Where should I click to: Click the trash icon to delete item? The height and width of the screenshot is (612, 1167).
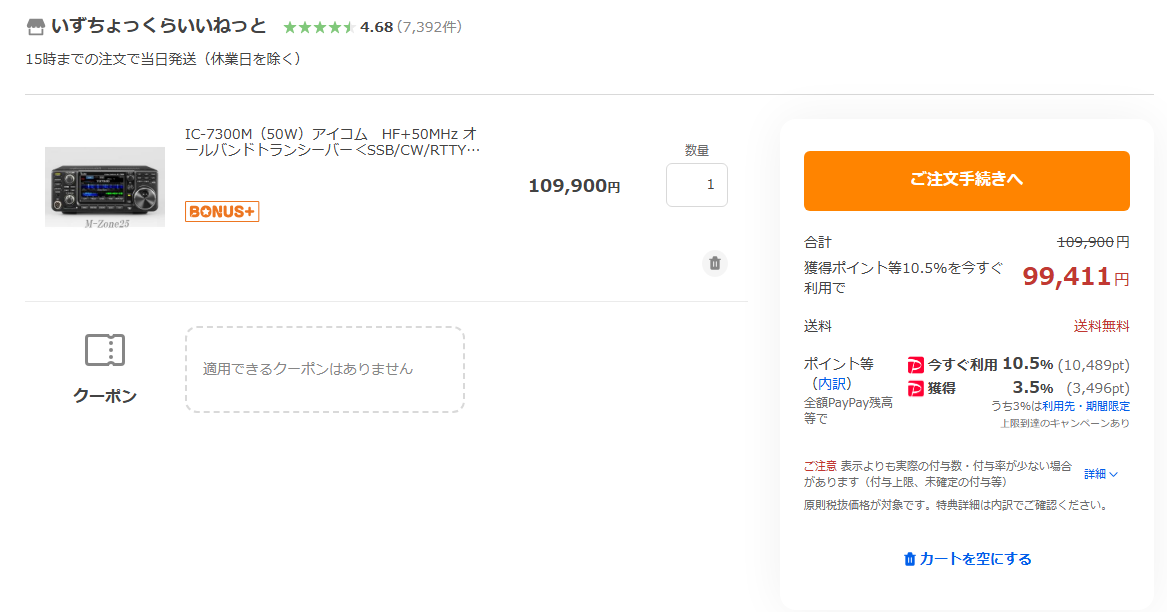714,264
